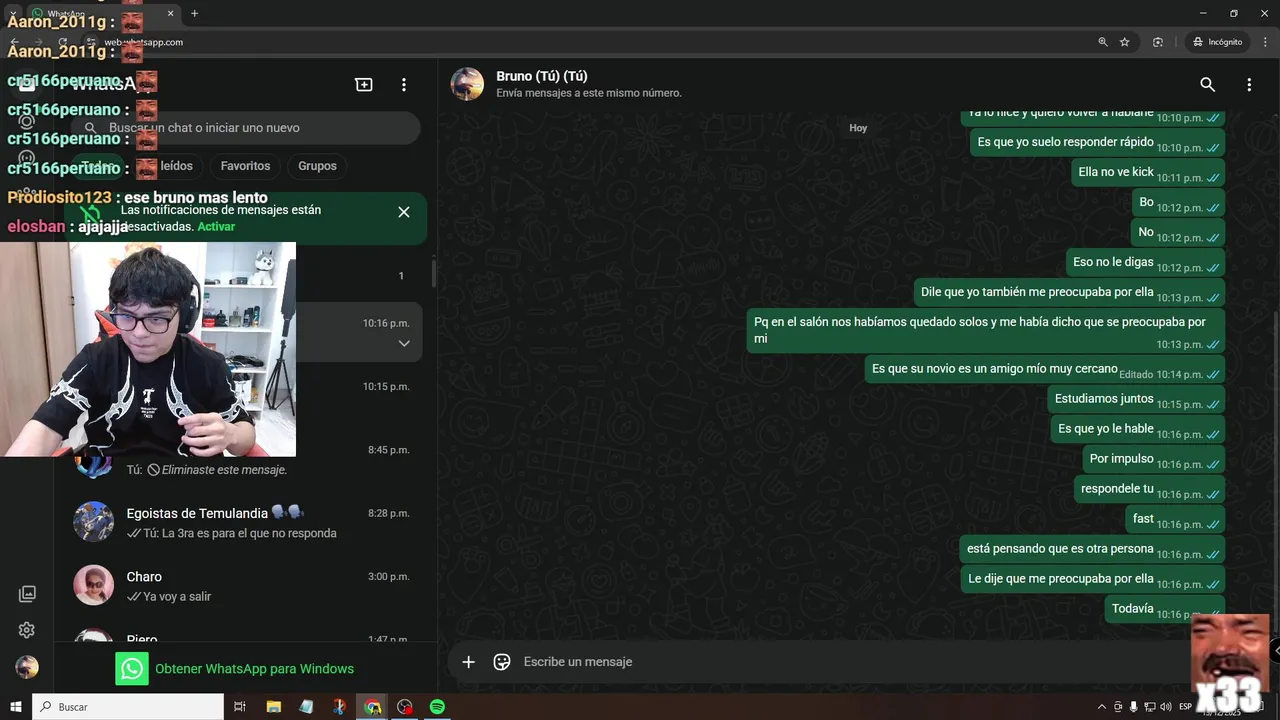Image resolution: width=1280 pixels, height=720 pixels.
Task: Dismiss the notifications disabled banner
Action: click(404, 212)
